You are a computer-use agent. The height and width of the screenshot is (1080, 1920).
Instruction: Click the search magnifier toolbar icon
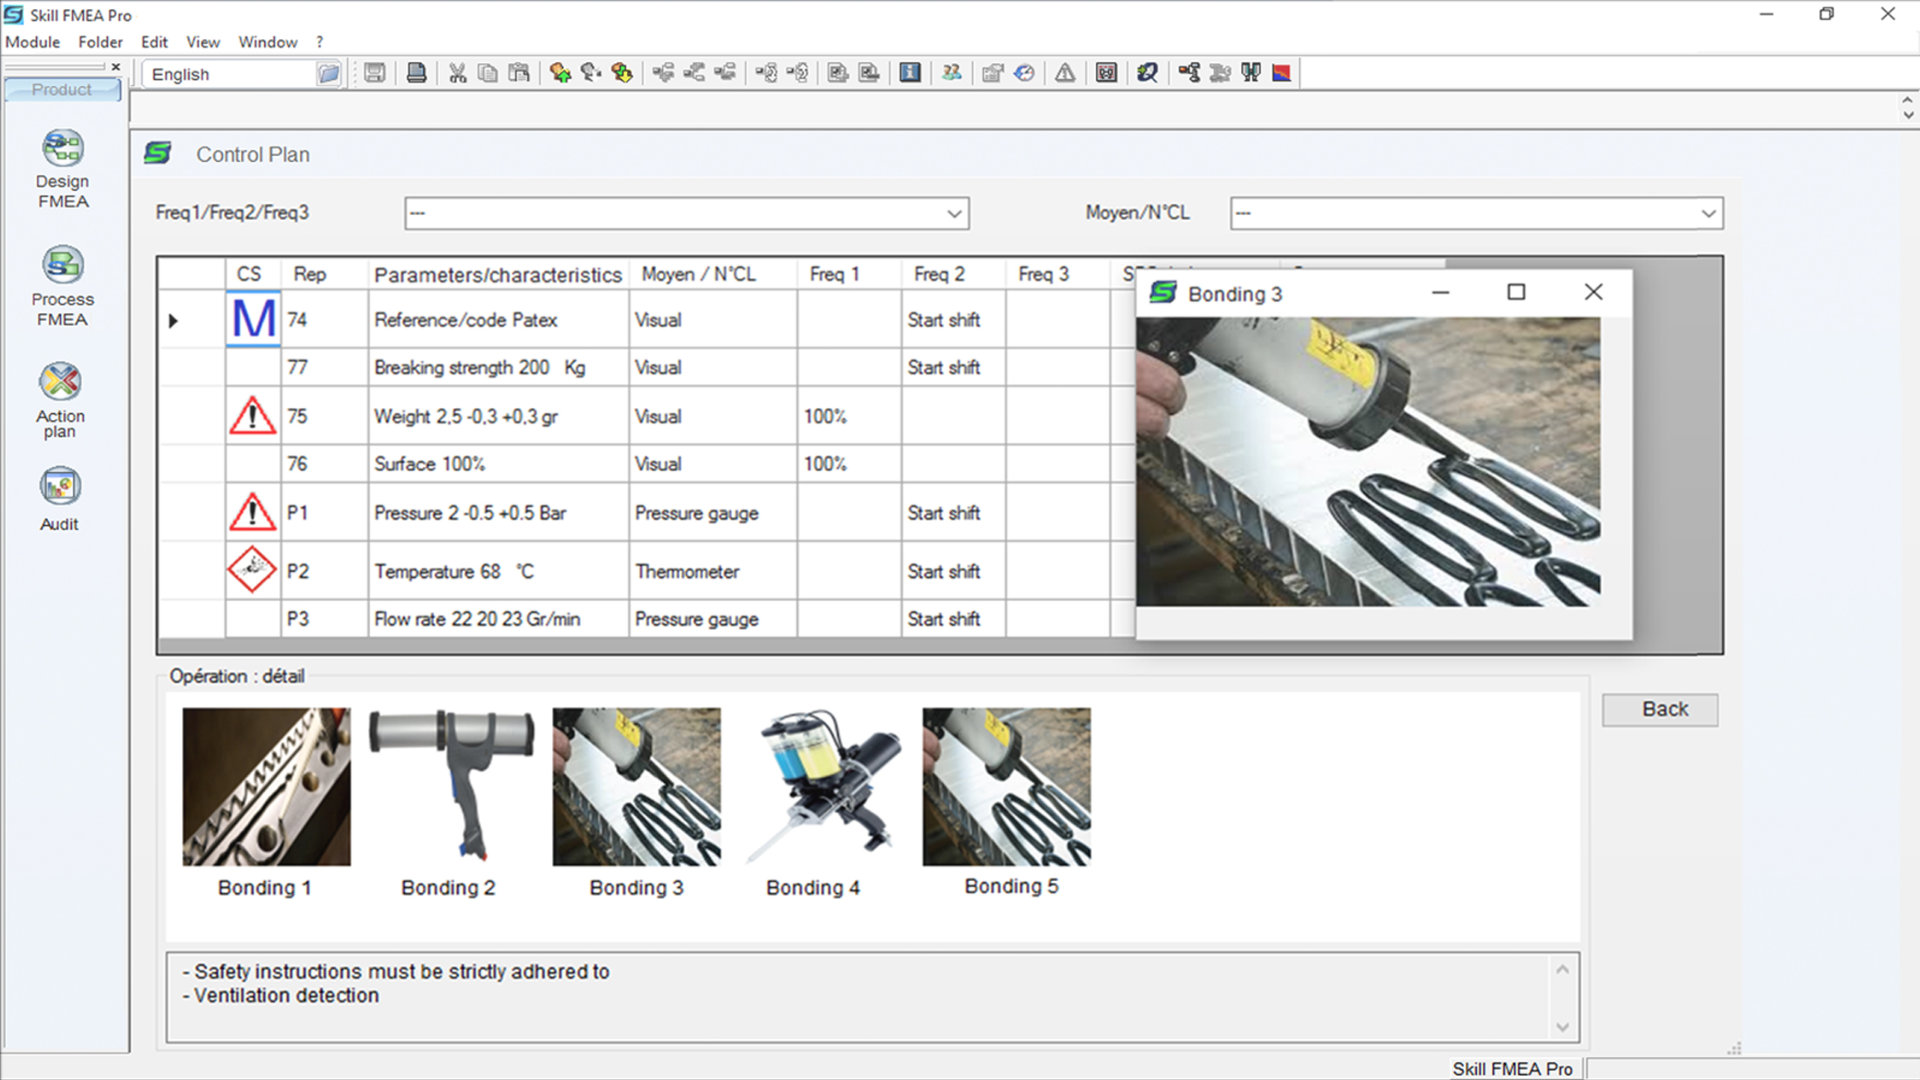[x=1147, y=73]
